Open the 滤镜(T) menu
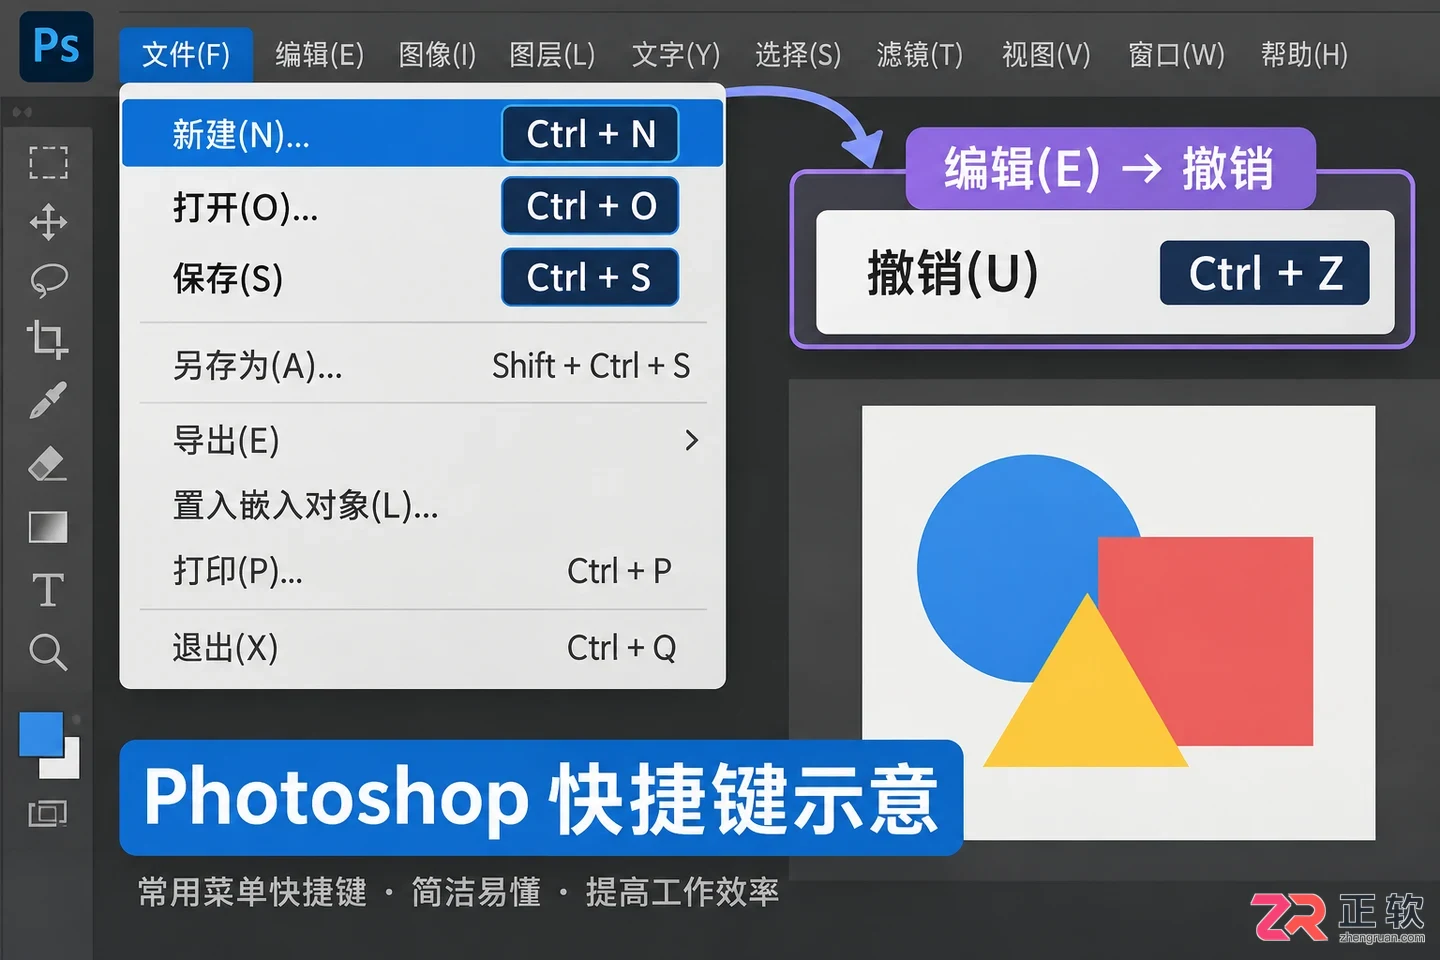This screenshot has width=1440, height=960. (x=920, y=54)
